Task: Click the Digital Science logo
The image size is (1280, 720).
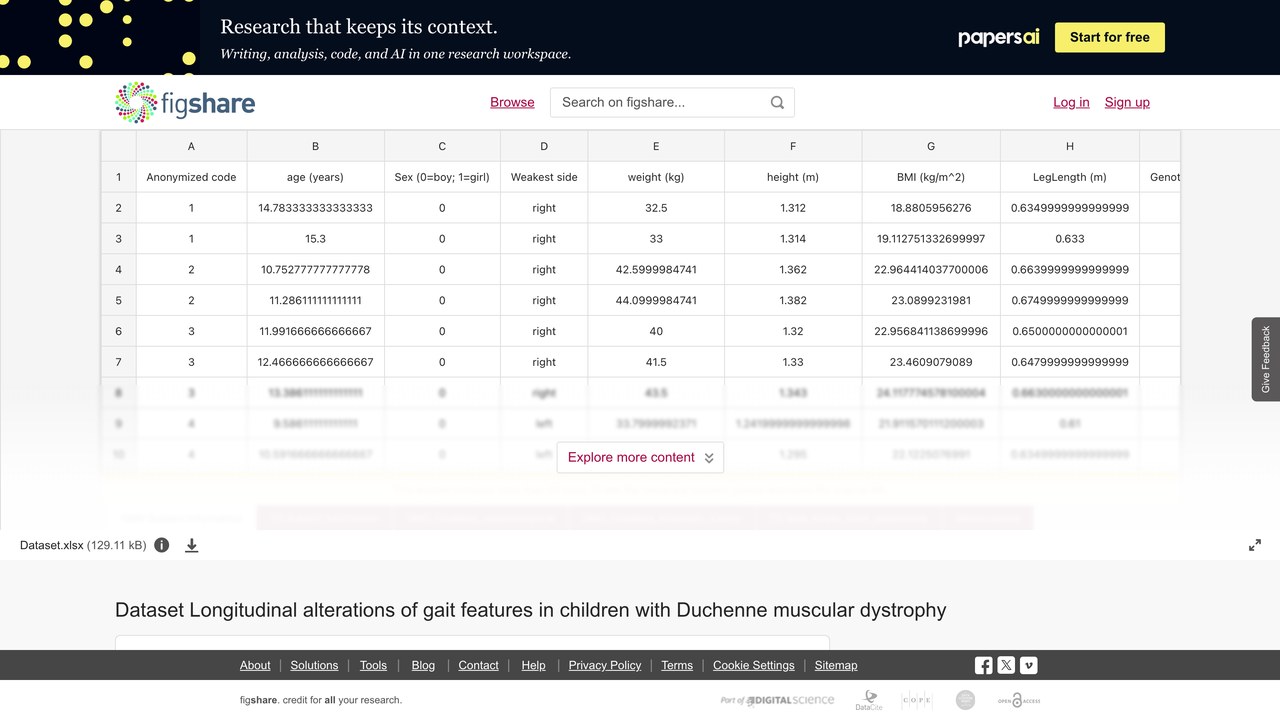Action: point(777,700)
